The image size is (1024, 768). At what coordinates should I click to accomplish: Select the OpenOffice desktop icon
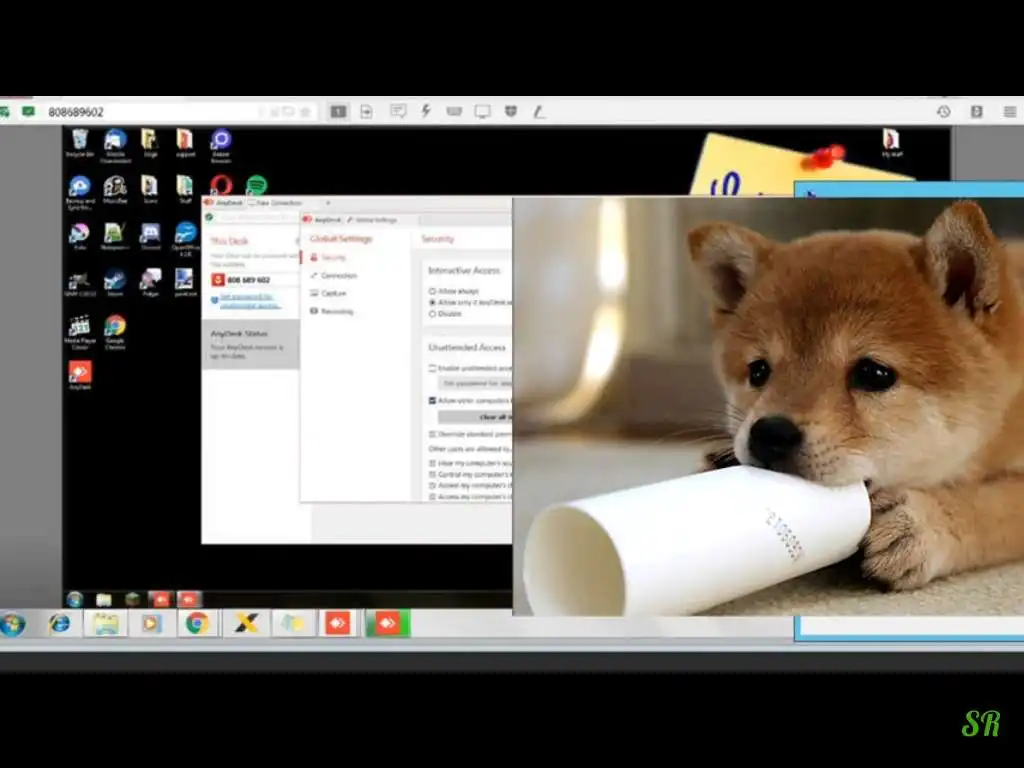185,238
